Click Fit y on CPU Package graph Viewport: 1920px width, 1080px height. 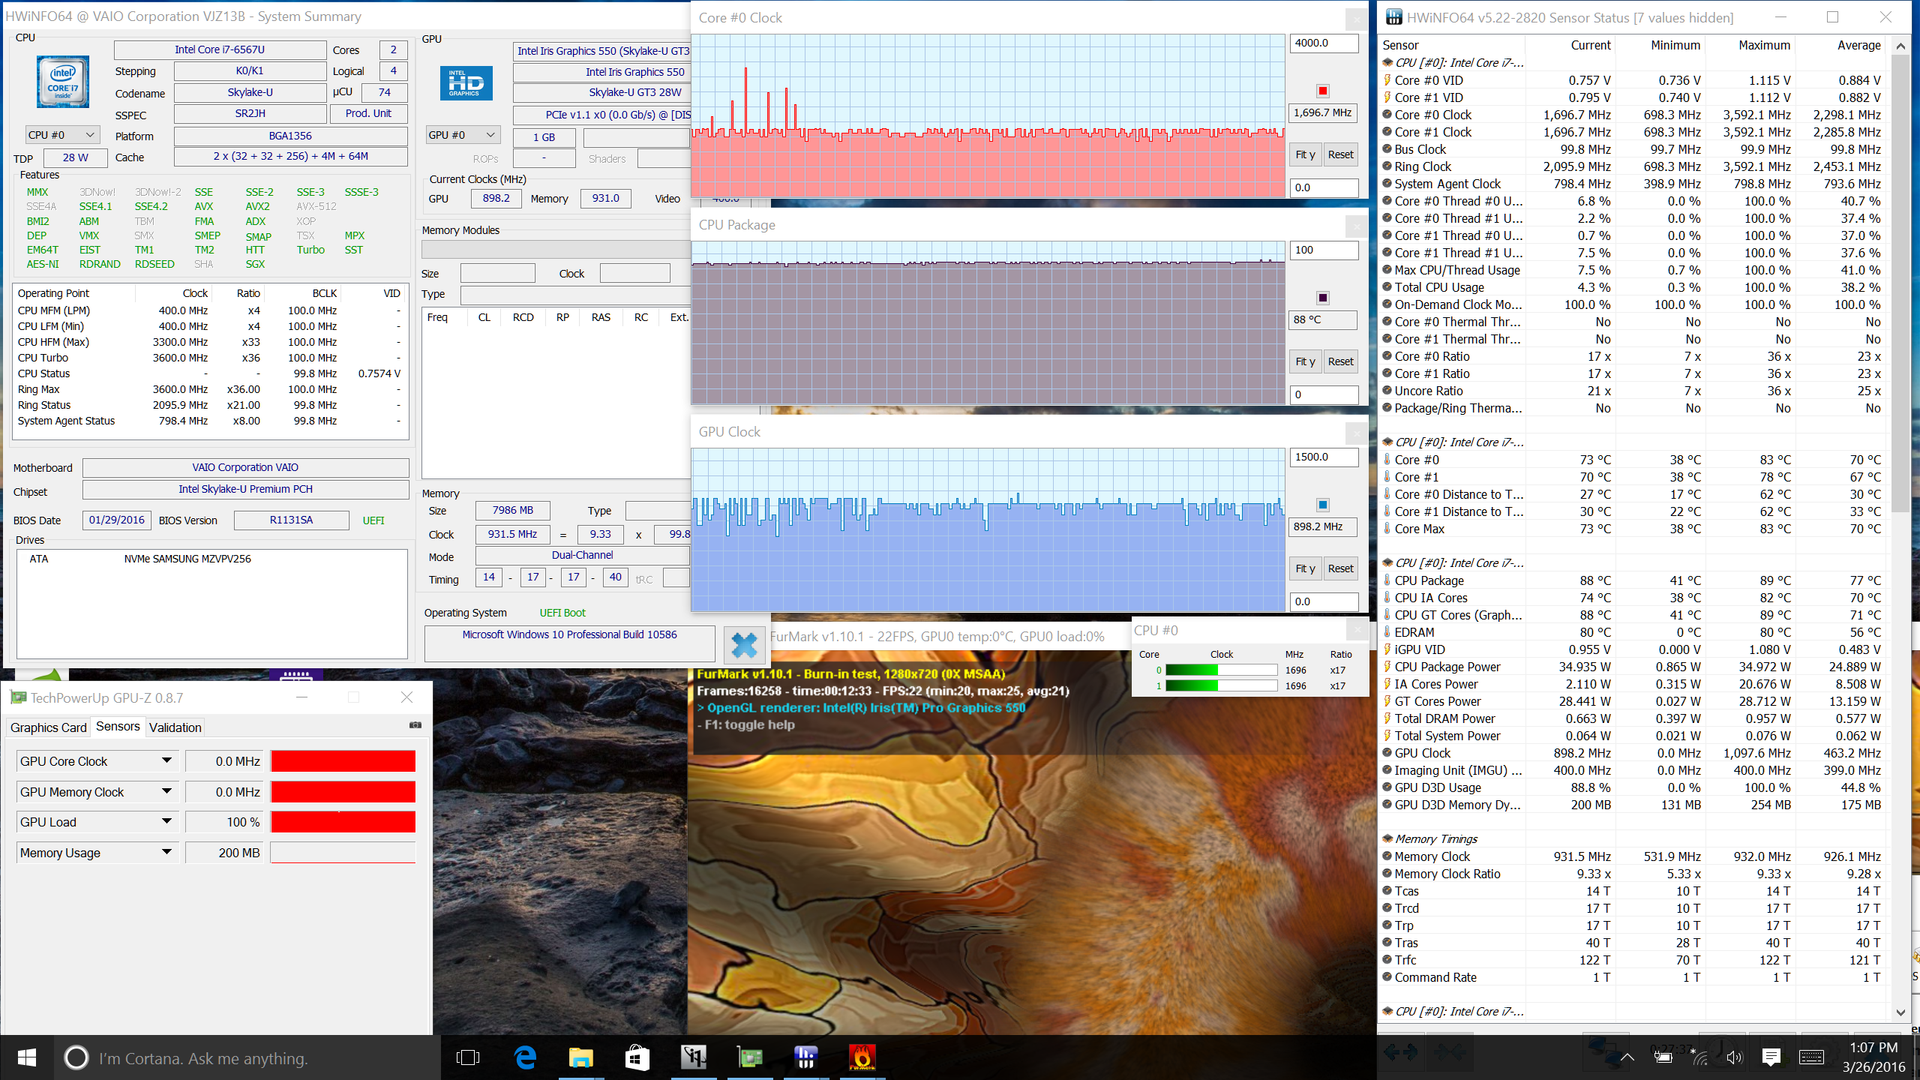[1305, 362]
